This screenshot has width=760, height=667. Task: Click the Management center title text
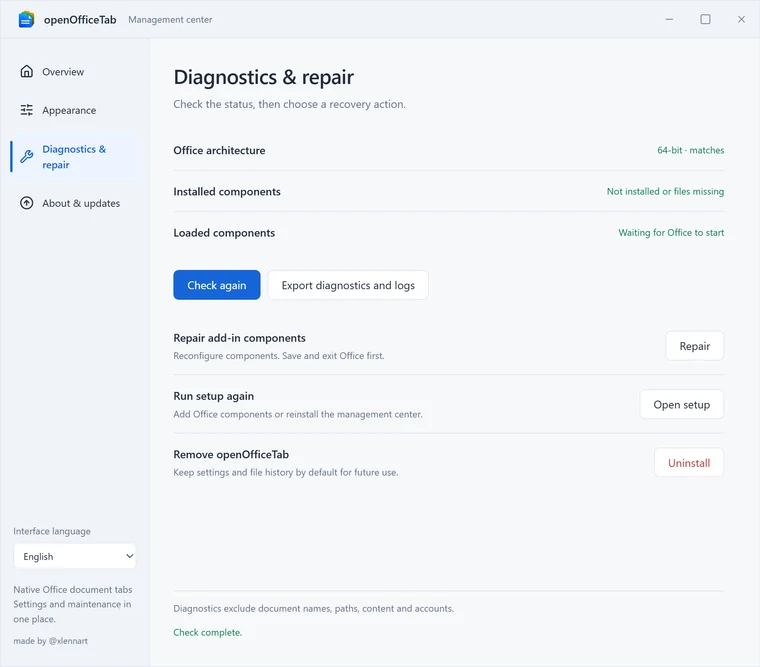[170, 20]
